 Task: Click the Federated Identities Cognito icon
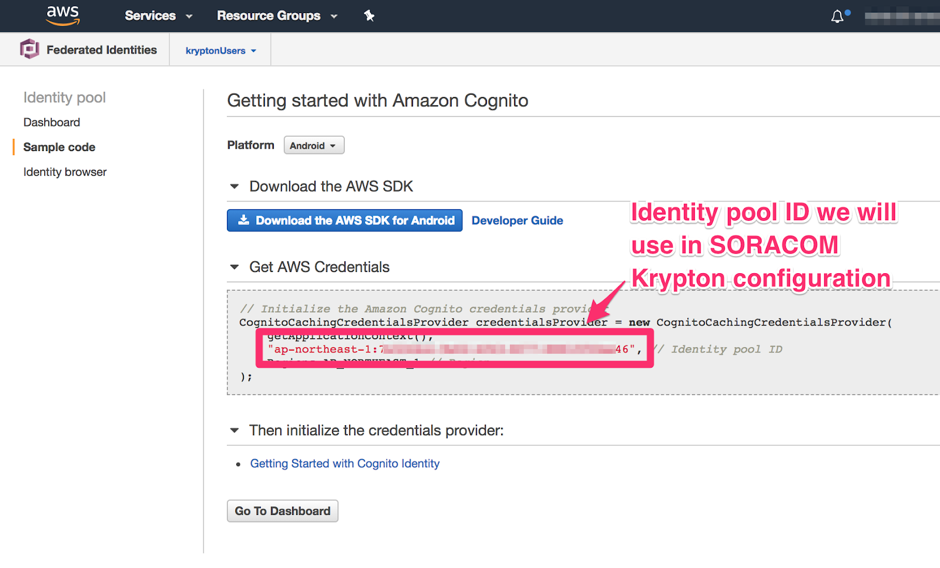[x=29, y=50]
